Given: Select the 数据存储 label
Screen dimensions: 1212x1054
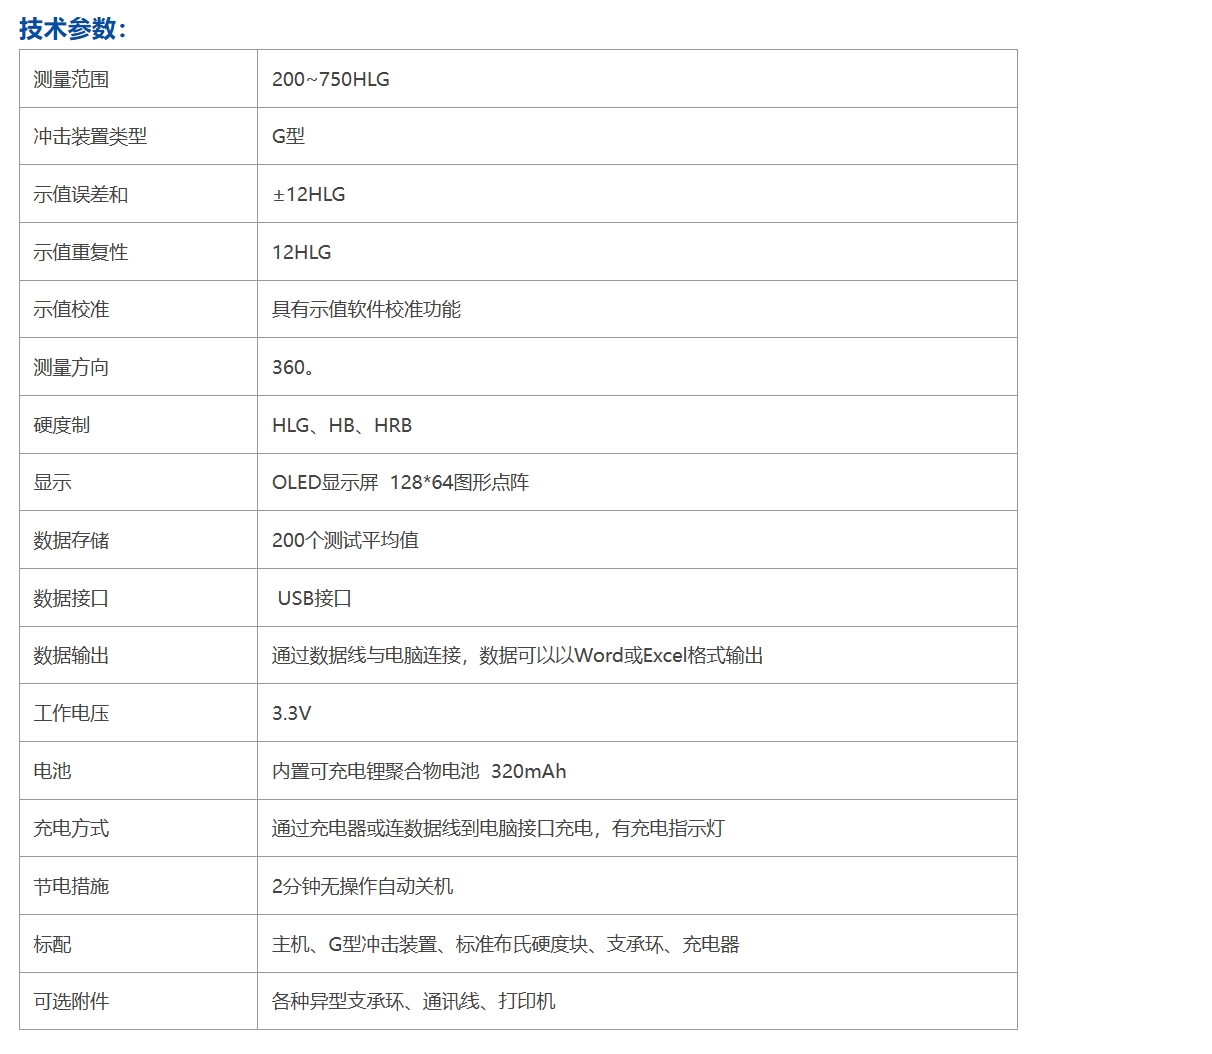Looking at the screenshot, I should pyautogui.click(x=71, y=541).
